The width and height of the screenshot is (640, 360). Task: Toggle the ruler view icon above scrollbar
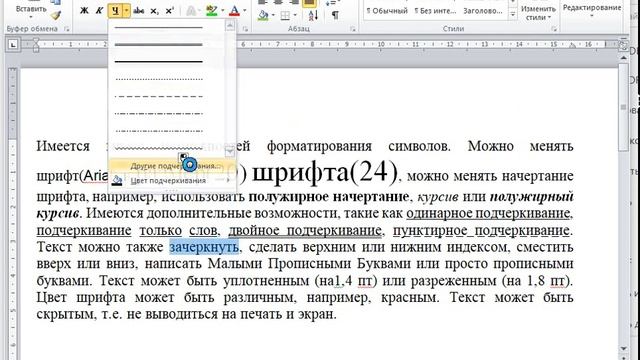tap(623, 45)
